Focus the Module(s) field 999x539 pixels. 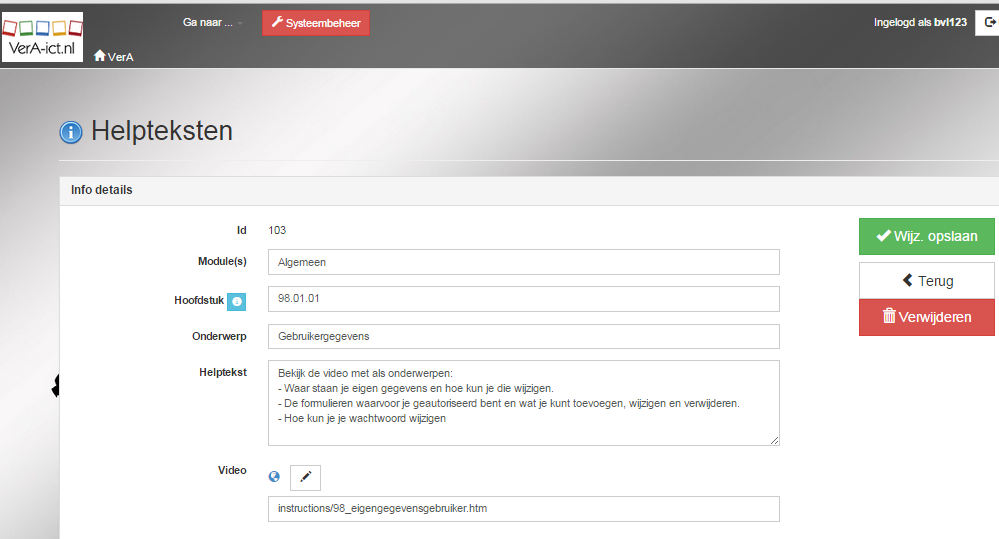click(x=524, y=262)
